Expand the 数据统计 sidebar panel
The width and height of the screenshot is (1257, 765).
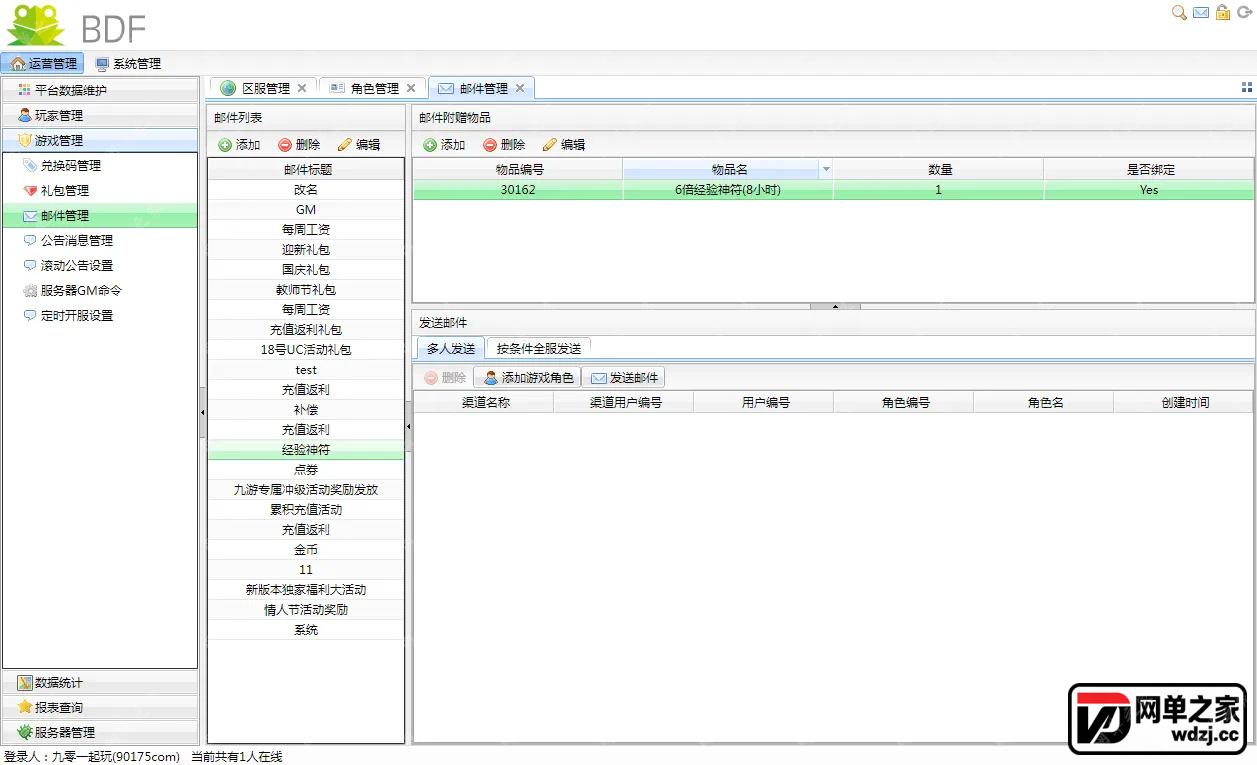pos(100,683)
